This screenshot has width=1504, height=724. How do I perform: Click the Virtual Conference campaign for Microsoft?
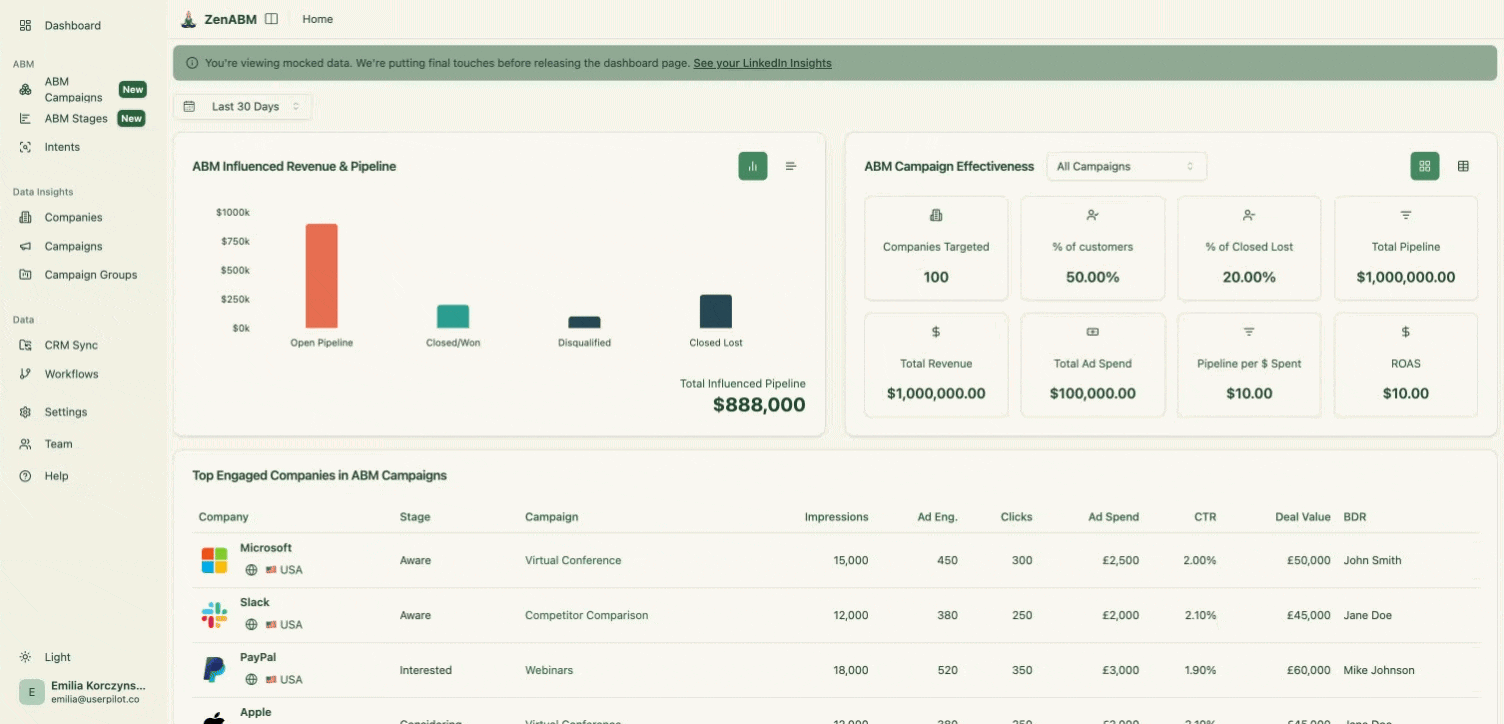[x=573, y=560]
